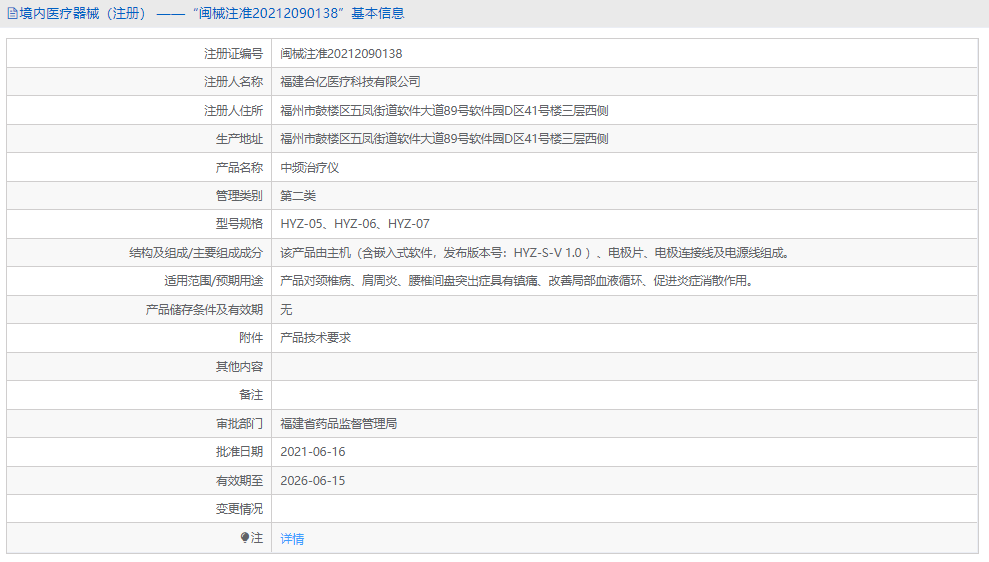Viewport: 989px width, 562px height.
Task: Click the intended use text starting 产品对颈椎病
Action: coord(518,281)
